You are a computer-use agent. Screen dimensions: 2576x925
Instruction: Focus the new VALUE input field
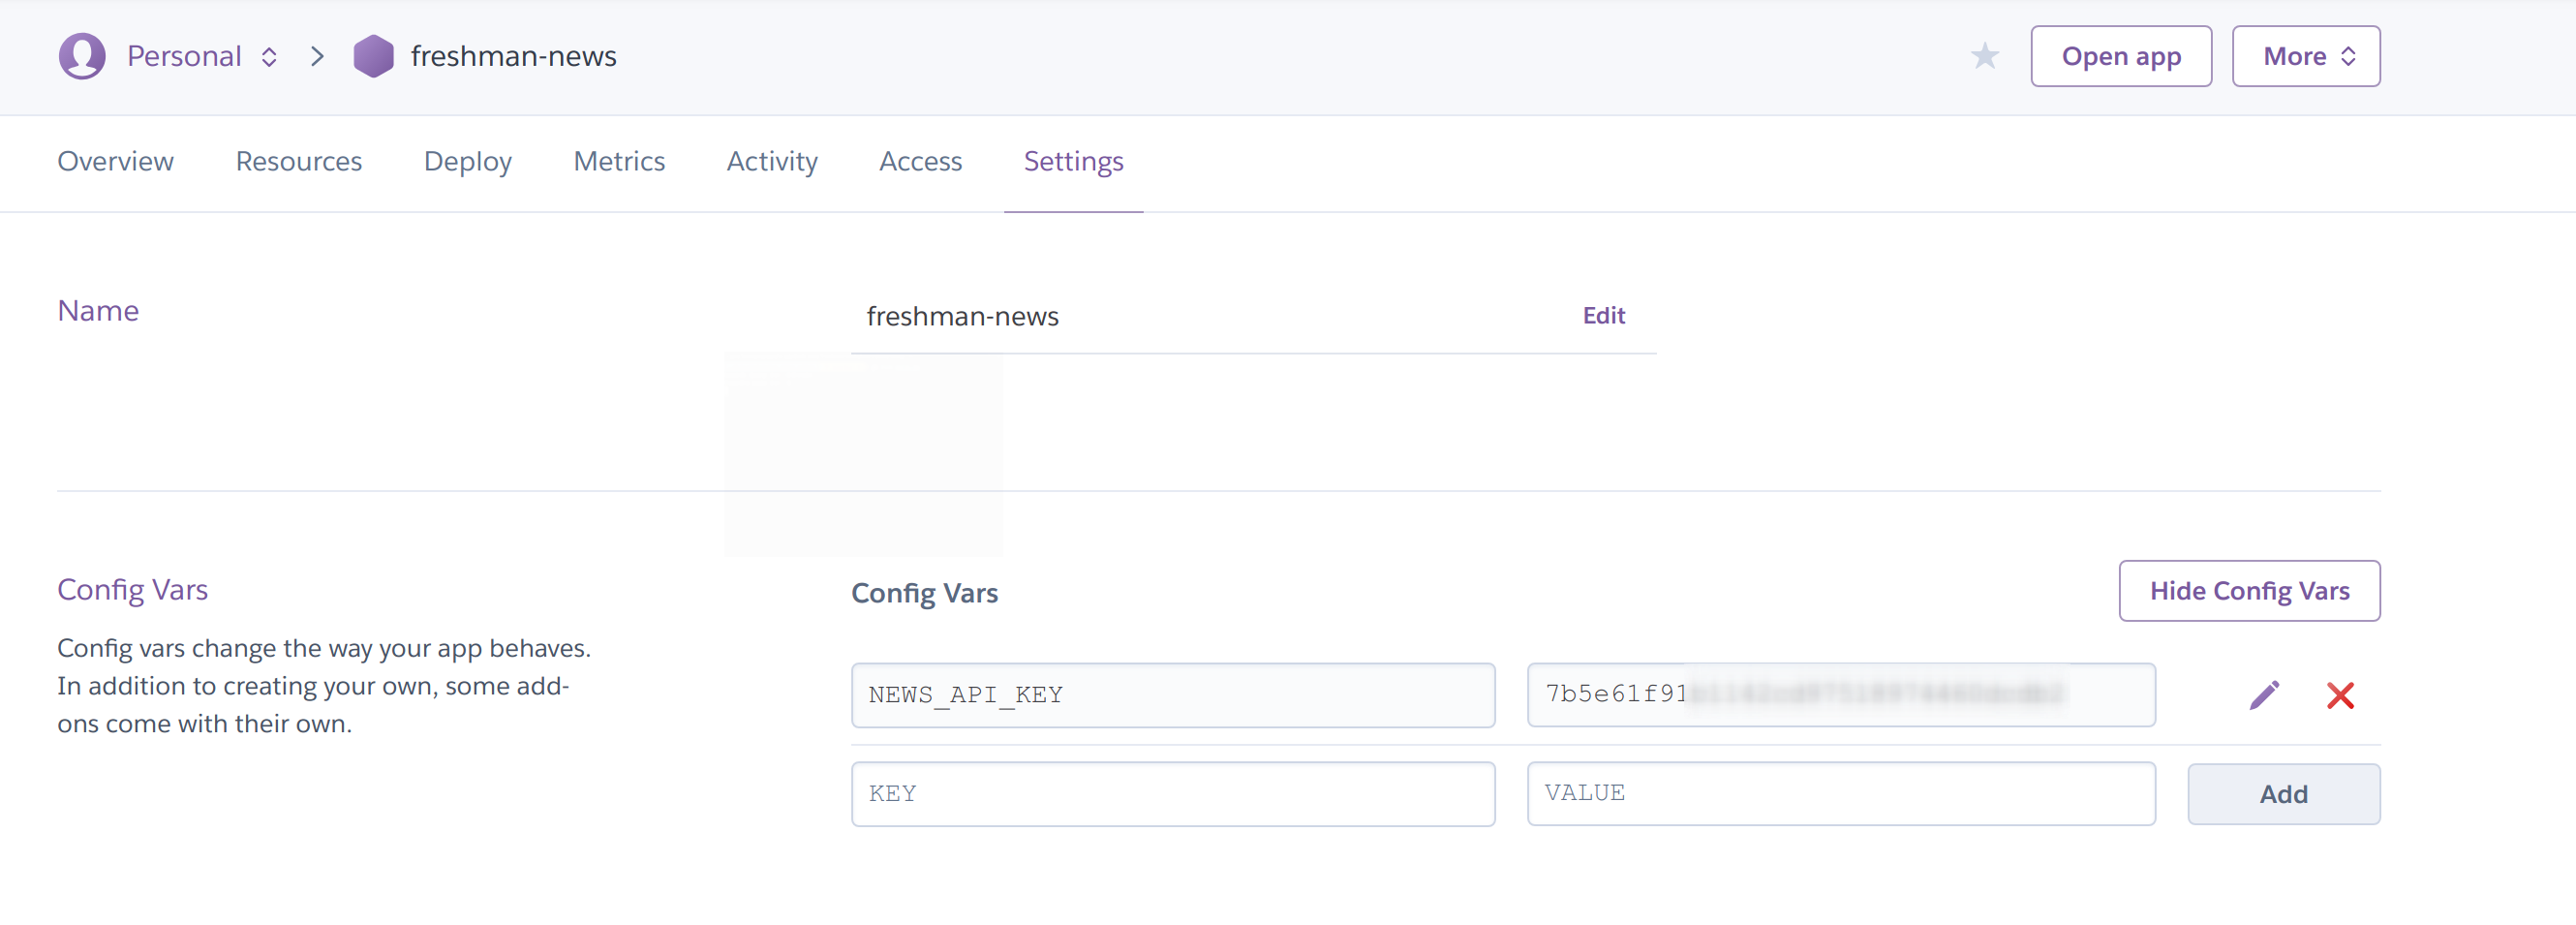(x=1840, y=794)
